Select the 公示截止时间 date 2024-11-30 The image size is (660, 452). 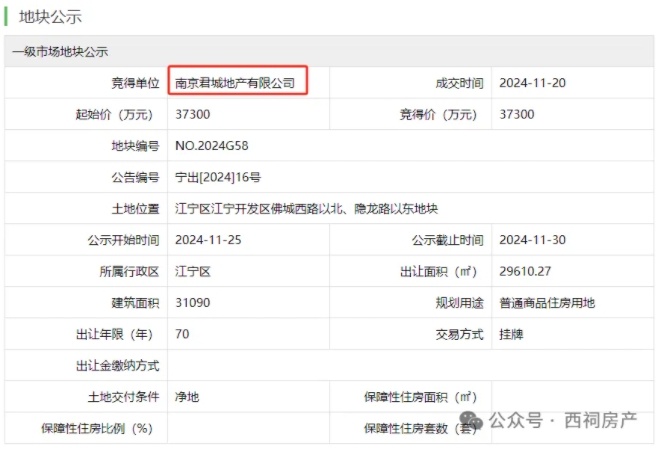532,240
